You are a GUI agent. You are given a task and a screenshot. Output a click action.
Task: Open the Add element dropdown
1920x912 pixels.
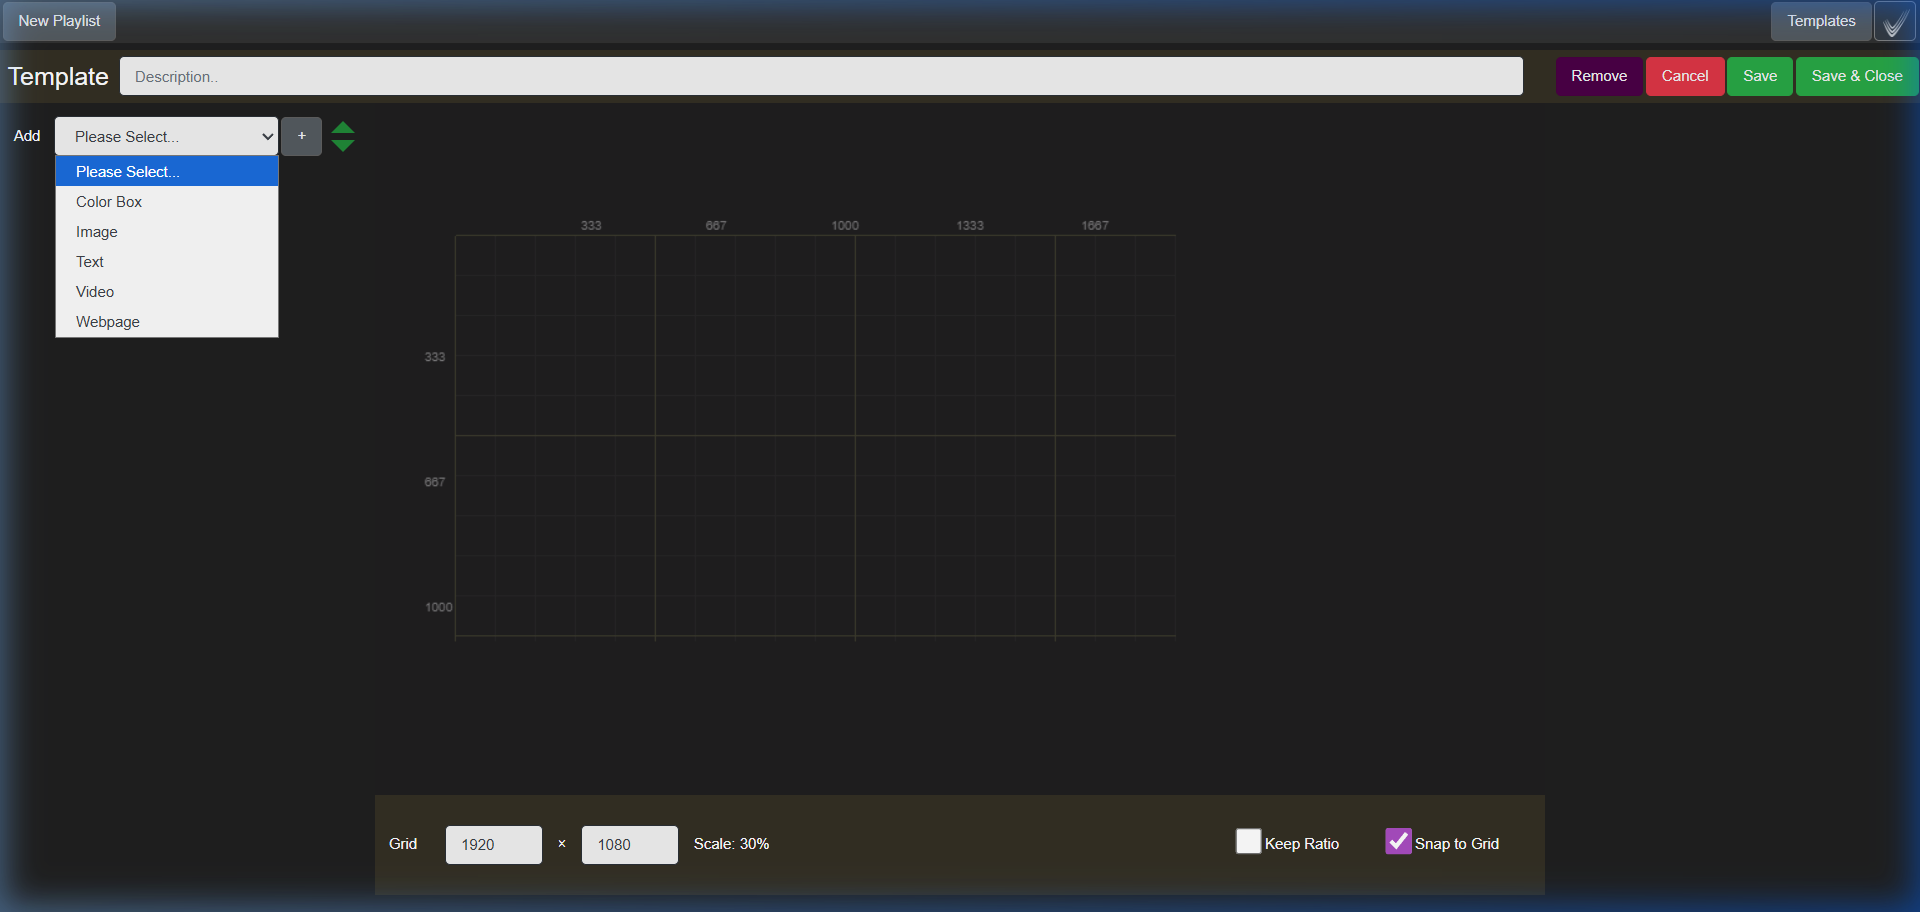tap(166, 136)
